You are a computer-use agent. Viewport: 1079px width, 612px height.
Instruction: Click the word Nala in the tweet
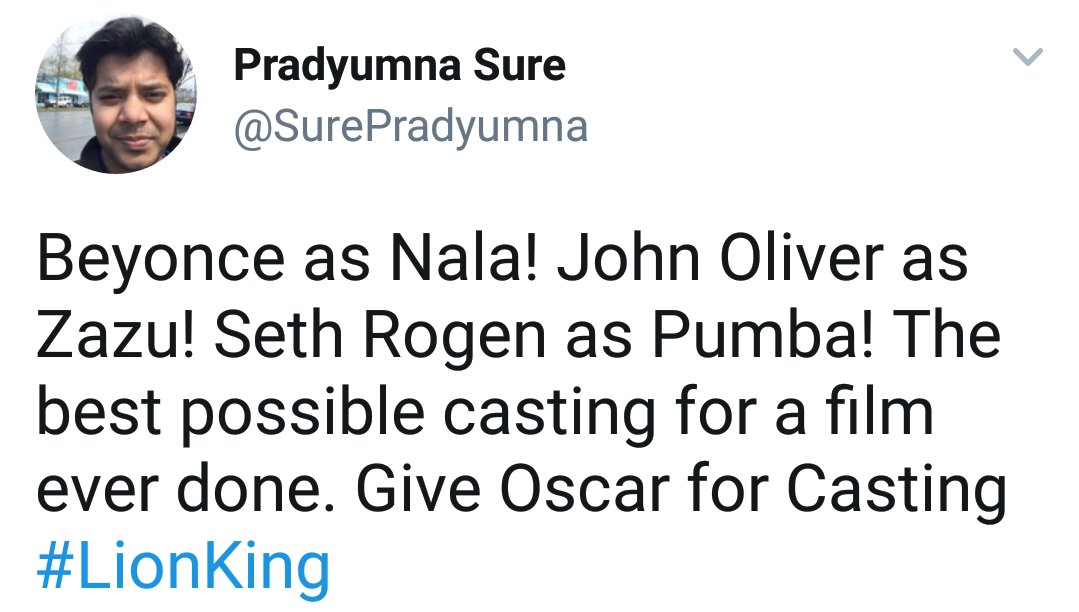coord(456,258)
